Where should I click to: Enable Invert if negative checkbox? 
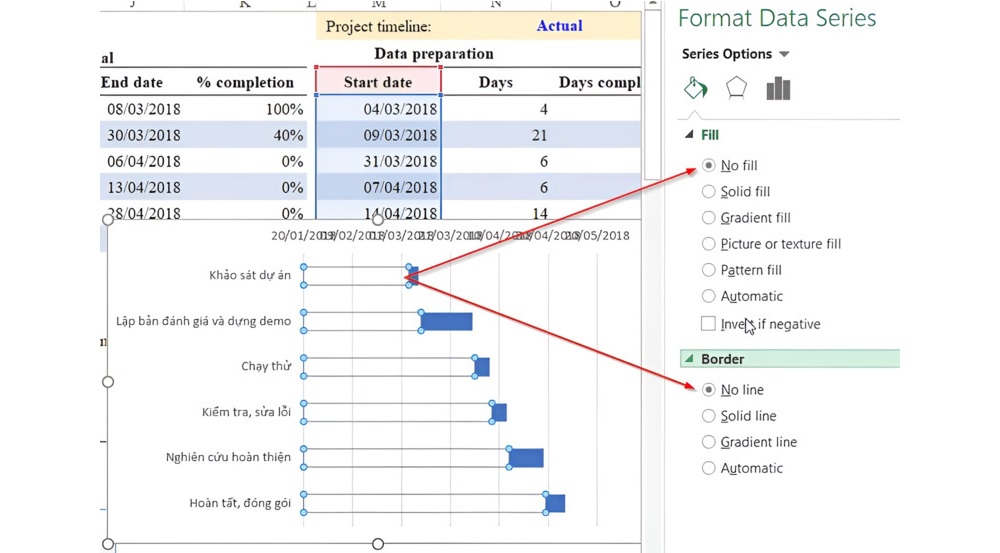click(x=708, y=323)
